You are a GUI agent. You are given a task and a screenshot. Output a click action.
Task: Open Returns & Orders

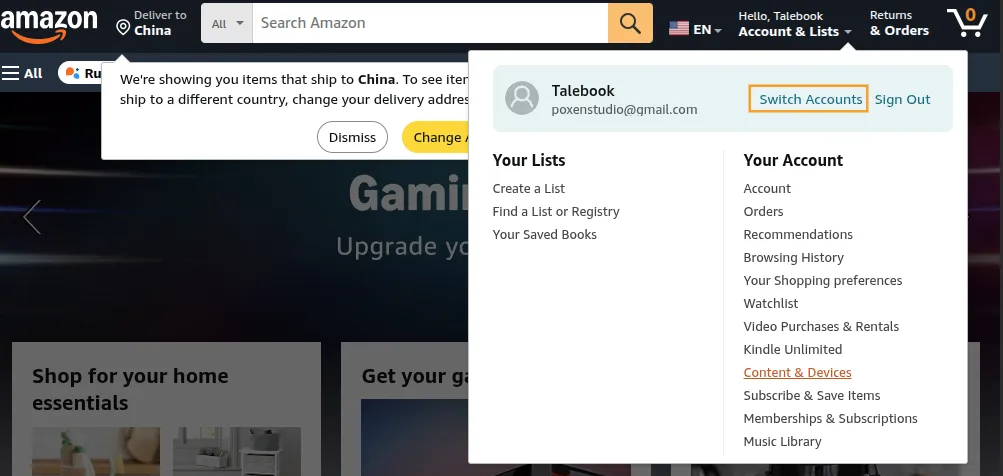coord(899,23)
